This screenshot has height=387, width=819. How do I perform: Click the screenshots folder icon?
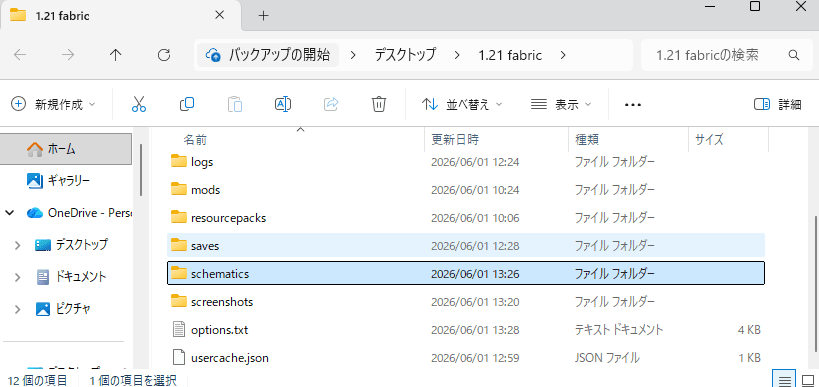[179, 301]
